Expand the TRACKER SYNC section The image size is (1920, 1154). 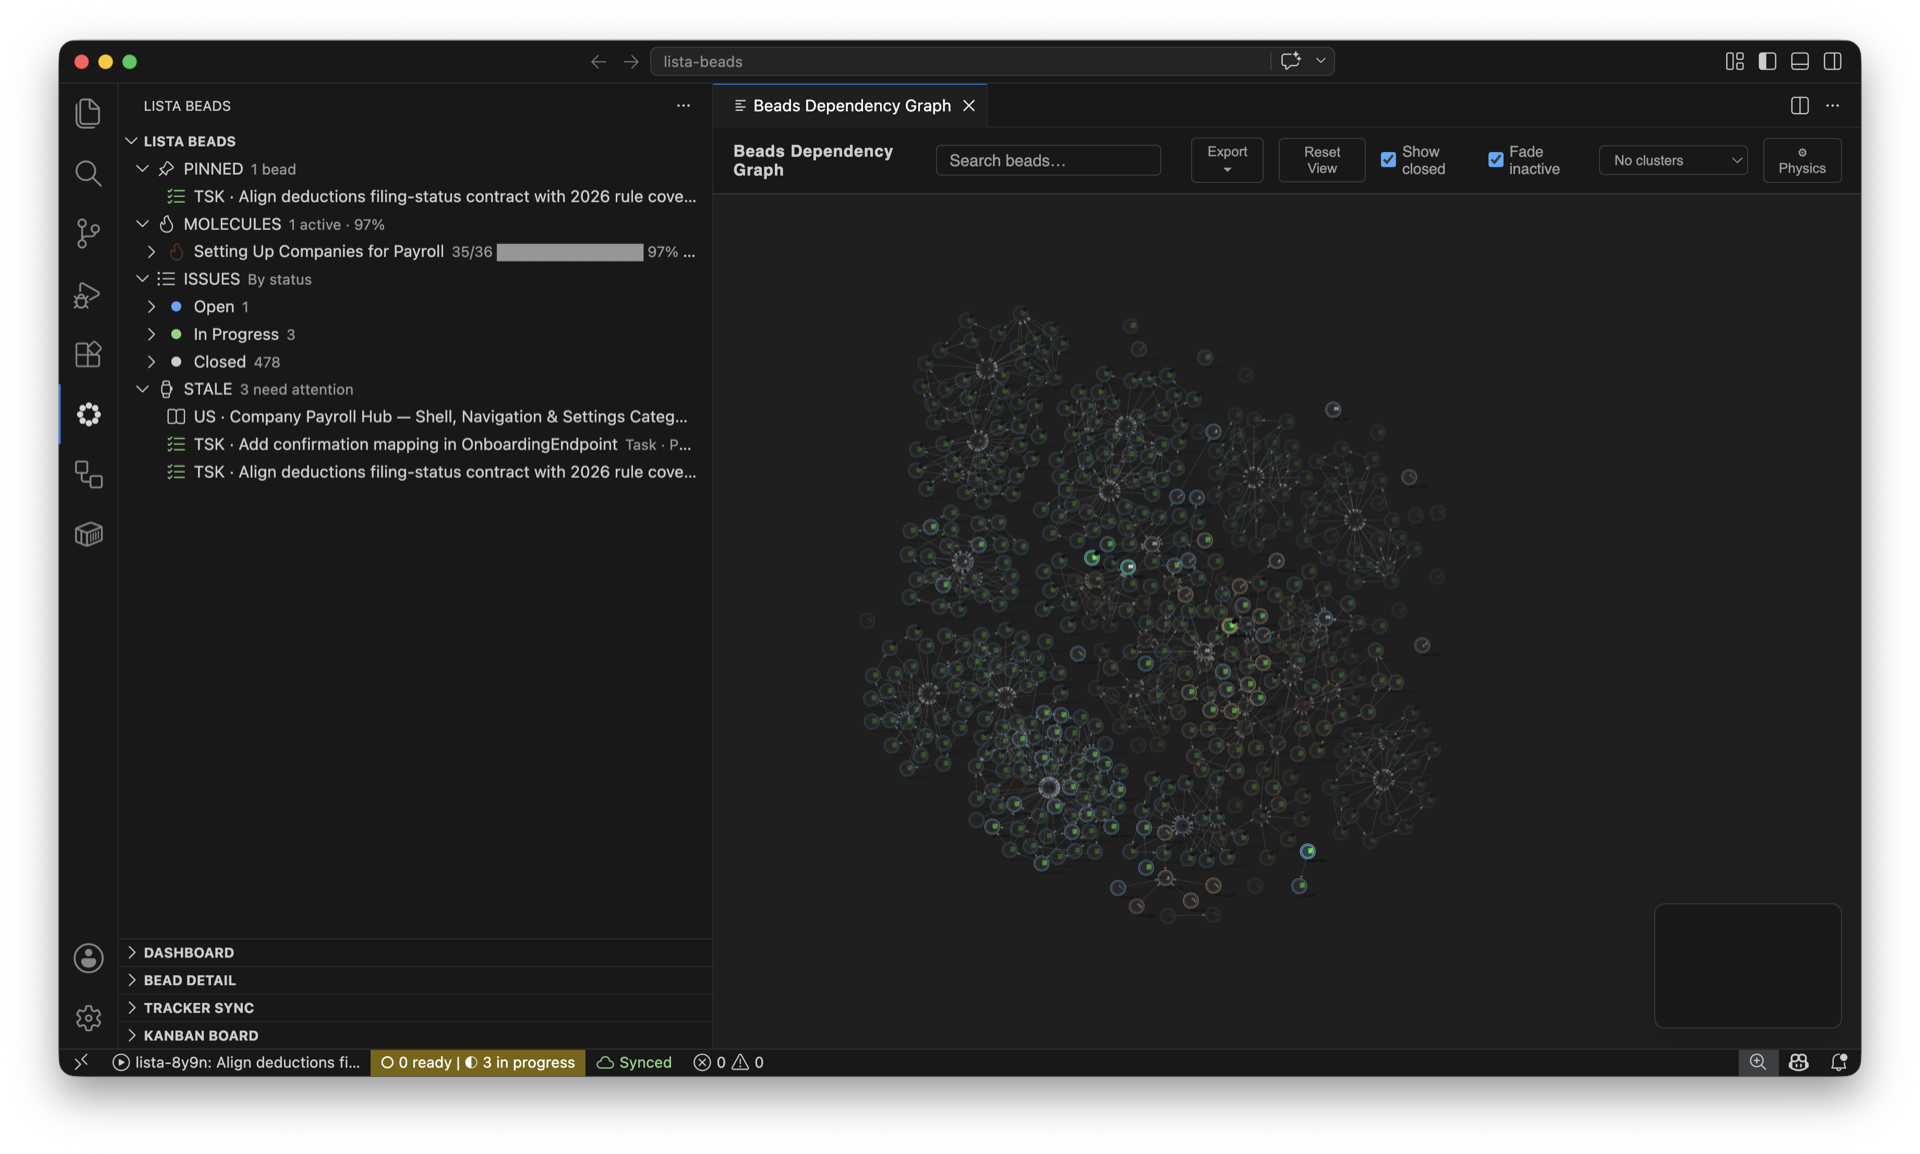click(415, 1007)
